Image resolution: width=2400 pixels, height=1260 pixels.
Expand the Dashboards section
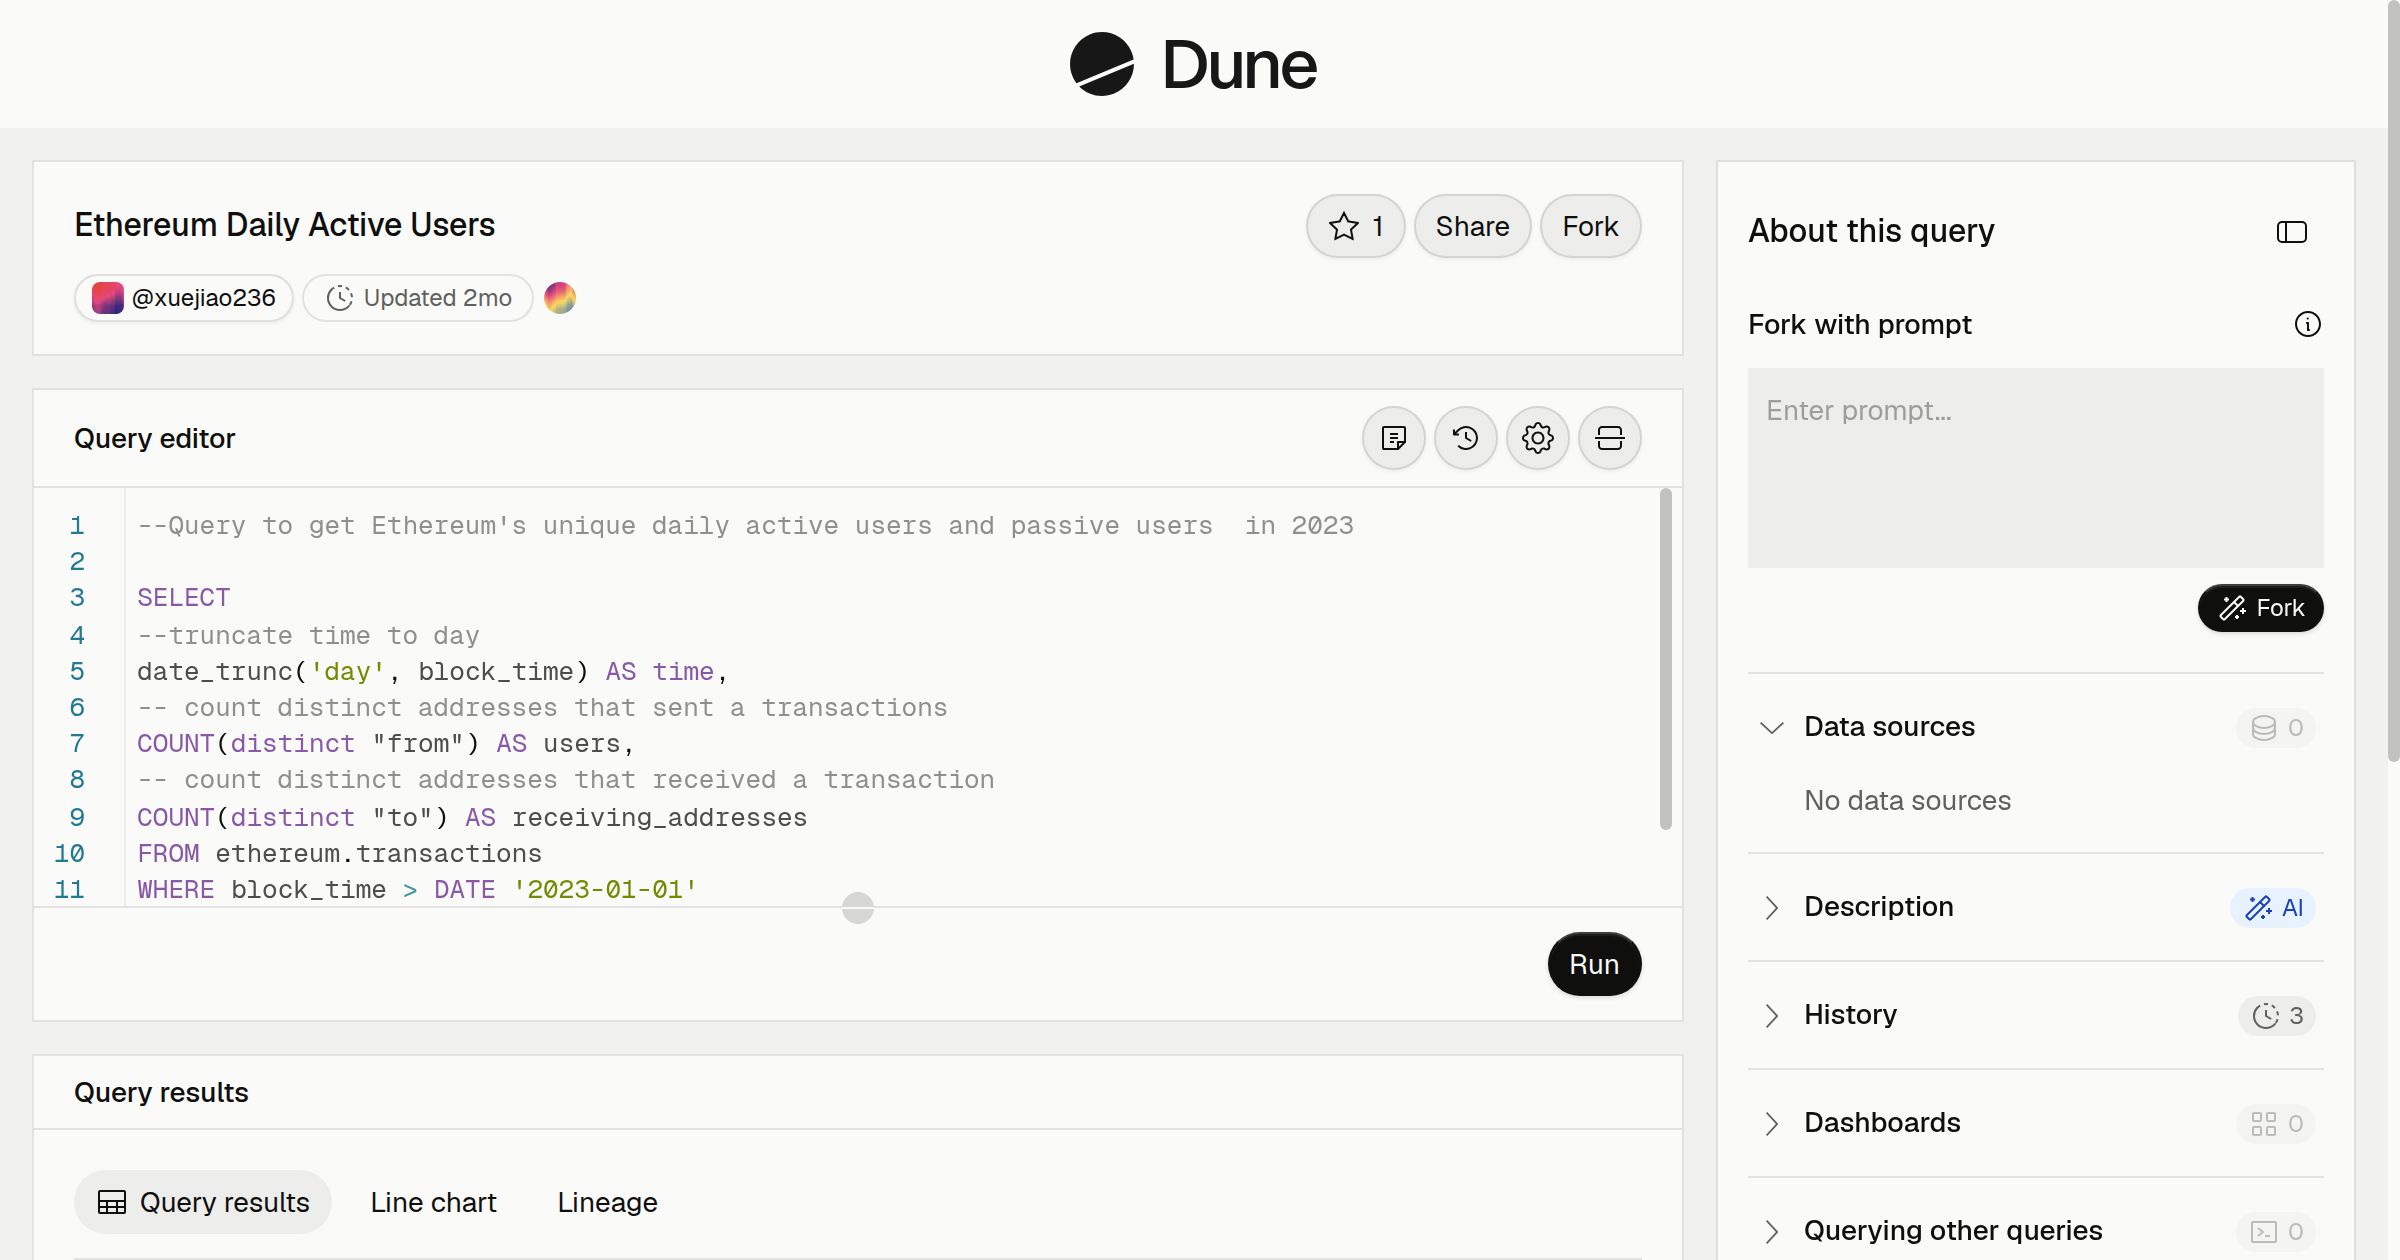[x=1772, y=1123]
